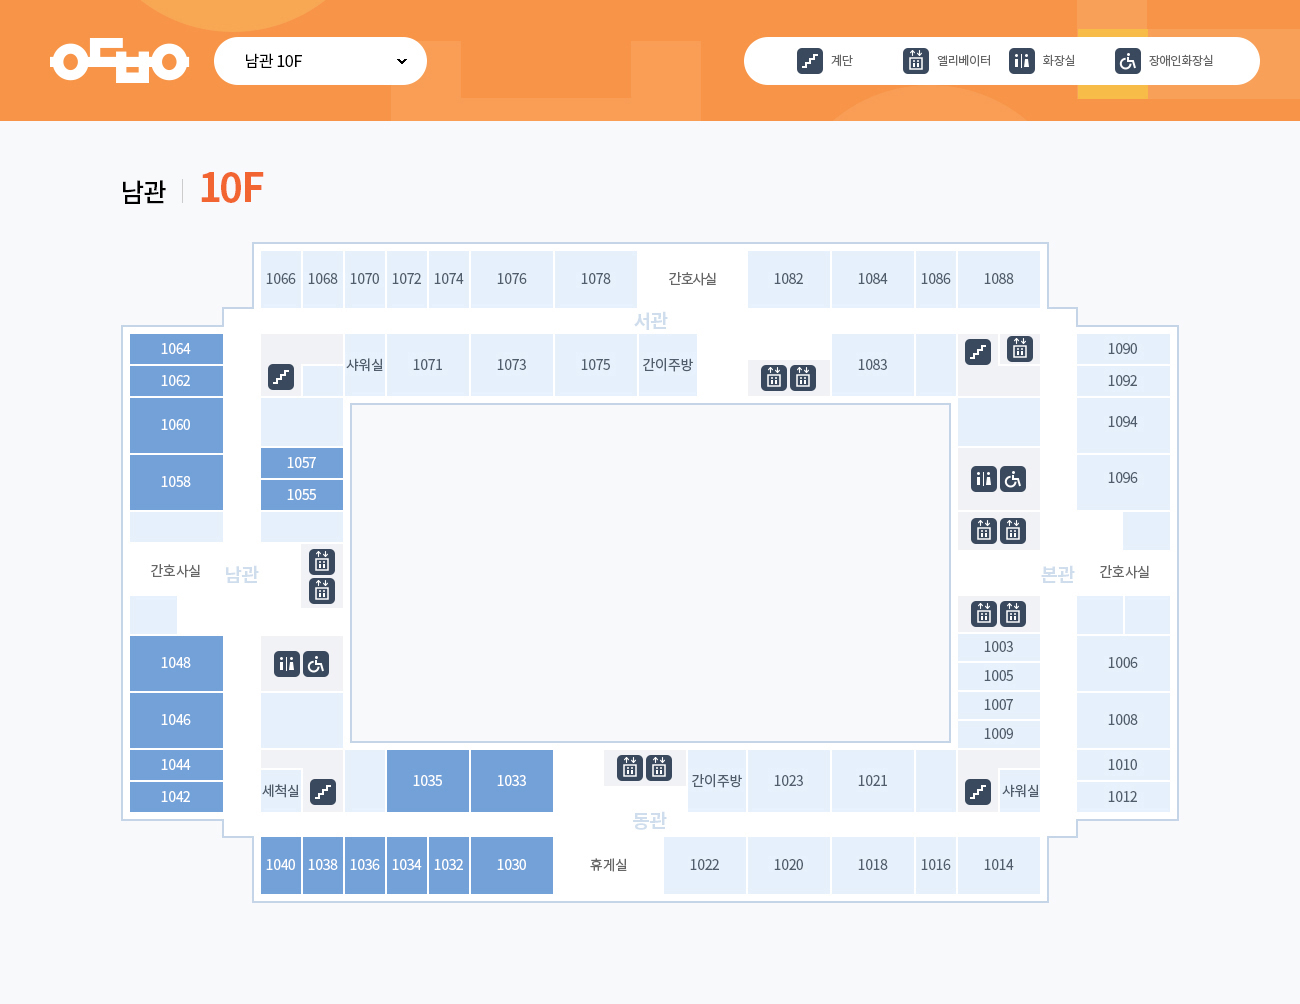This screenshot has height=1004, width=1300.
Task: Select highlighted room 1035
Action: 428,781
